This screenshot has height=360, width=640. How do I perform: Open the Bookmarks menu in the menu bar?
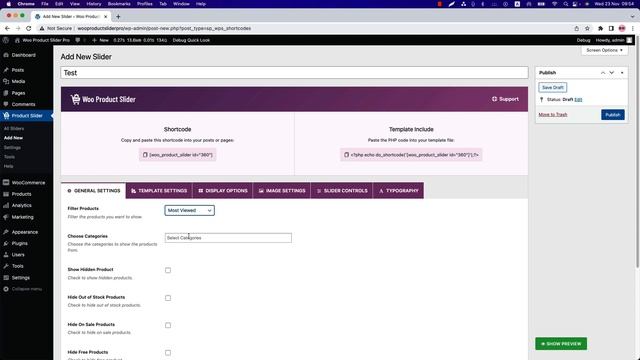119,4
